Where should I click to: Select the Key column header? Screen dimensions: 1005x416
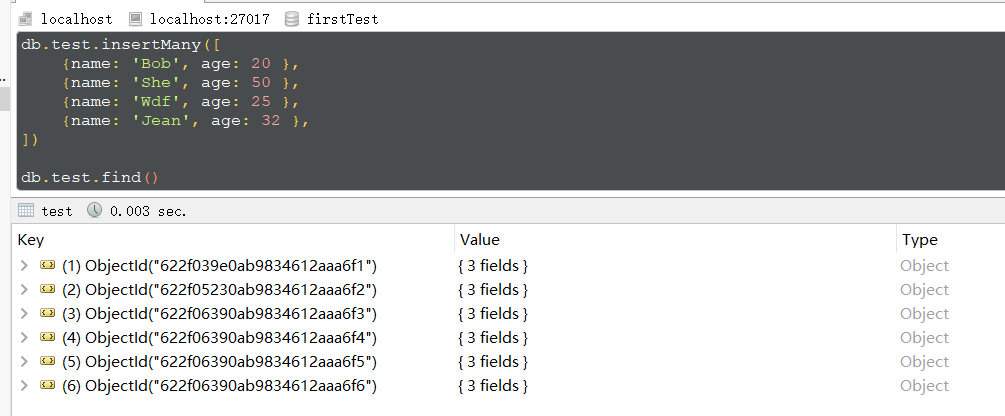click(x=31, y=240)
